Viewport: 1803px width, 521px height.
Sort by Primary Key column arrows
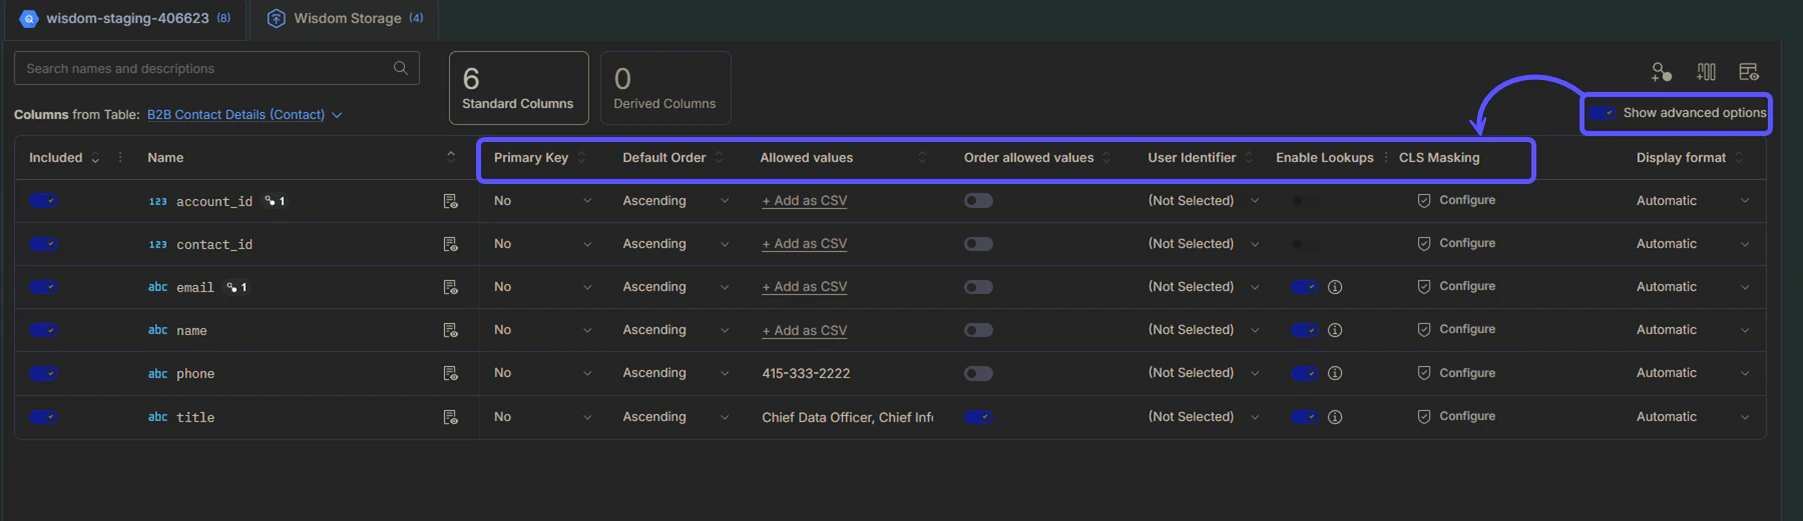click(x=581, y=157)
